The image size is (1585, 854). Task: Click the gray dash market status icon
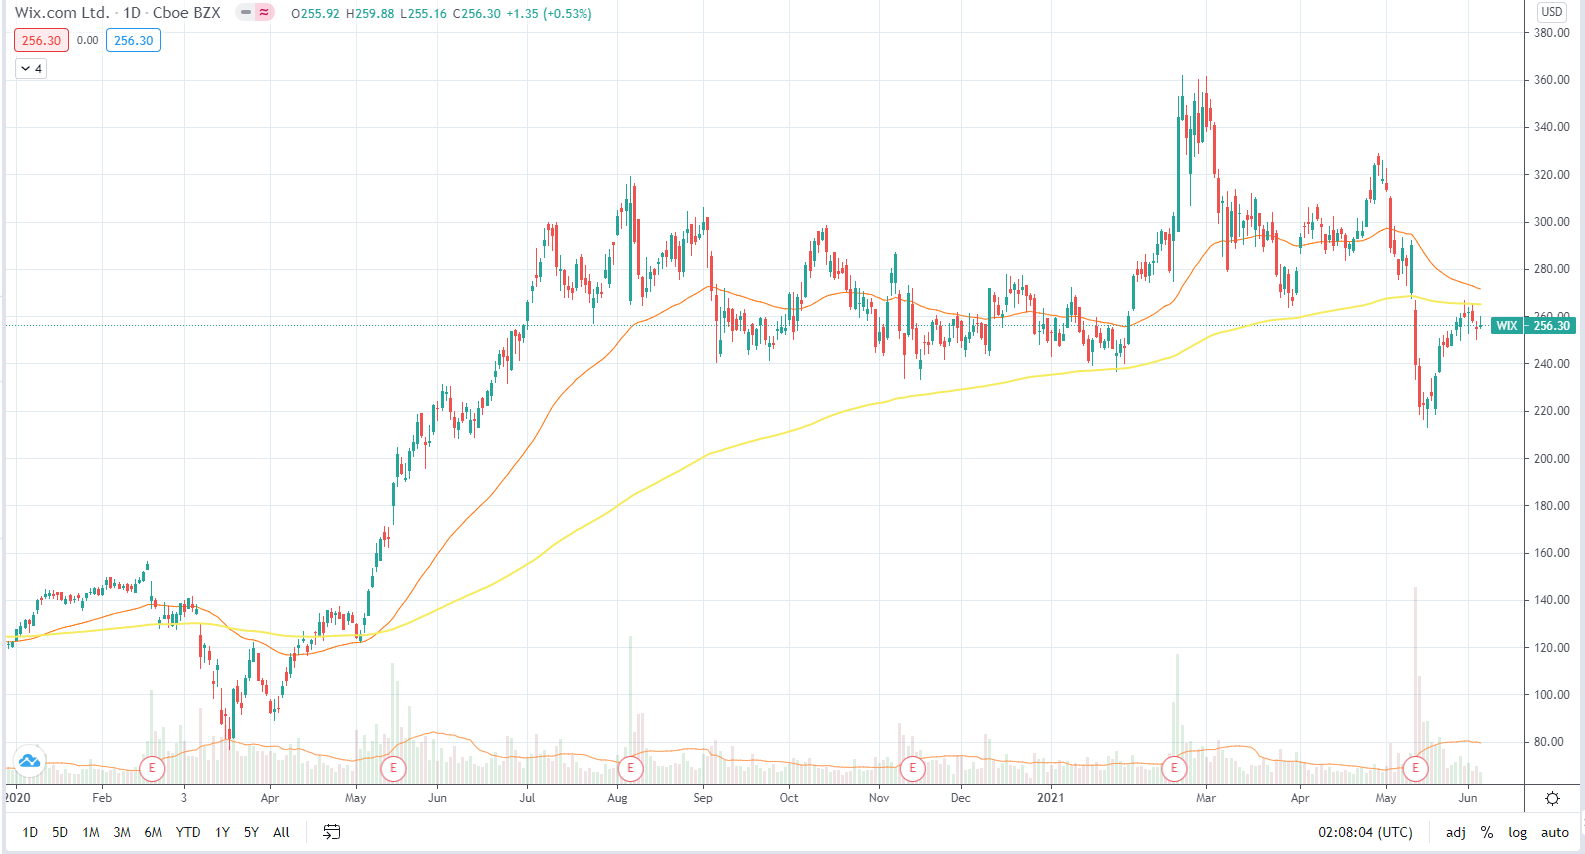[245, 13]
